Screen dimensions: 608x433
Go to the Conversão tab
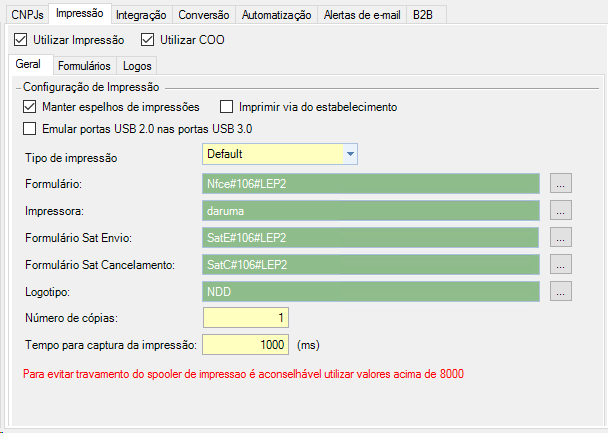click(204, 14)
